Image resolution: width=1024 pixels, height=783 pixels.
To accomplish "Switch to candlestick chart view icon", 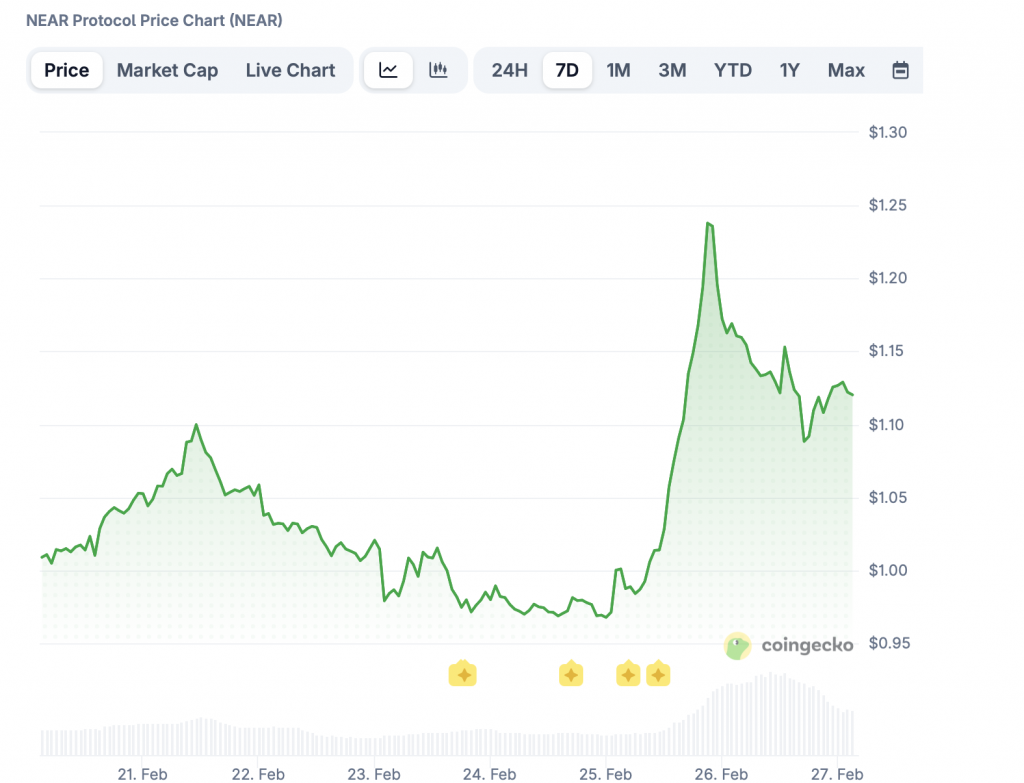I will click(x=438, y=70).
